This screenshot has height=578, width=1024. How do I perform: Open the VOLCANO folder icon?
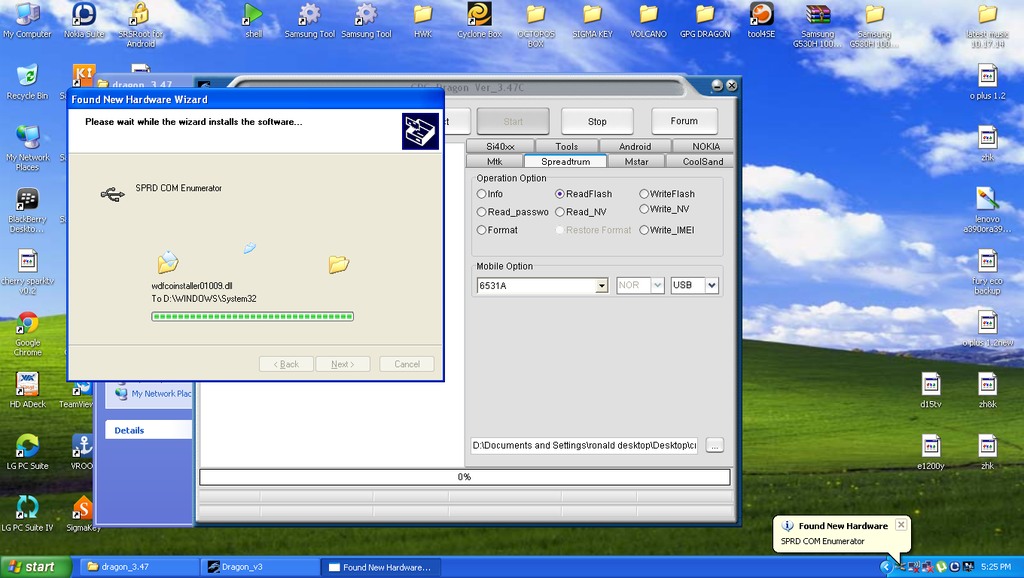pyautogui.click(x=648, y=15)
